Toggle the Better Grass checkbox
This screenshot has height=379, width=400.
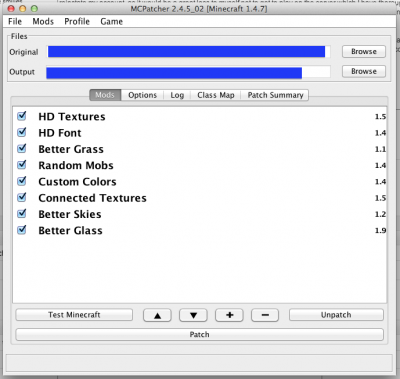tap(22, 148)
